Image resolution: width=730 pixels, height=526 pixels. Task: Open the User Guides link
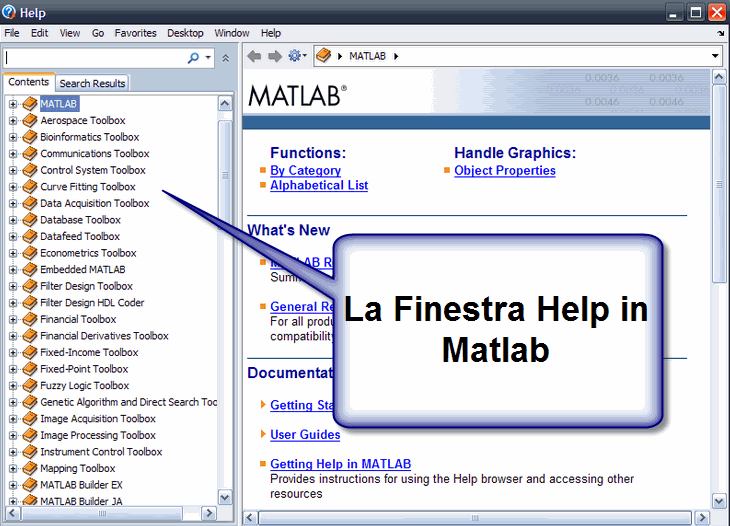pyautogui.click(x=305, y=434)
